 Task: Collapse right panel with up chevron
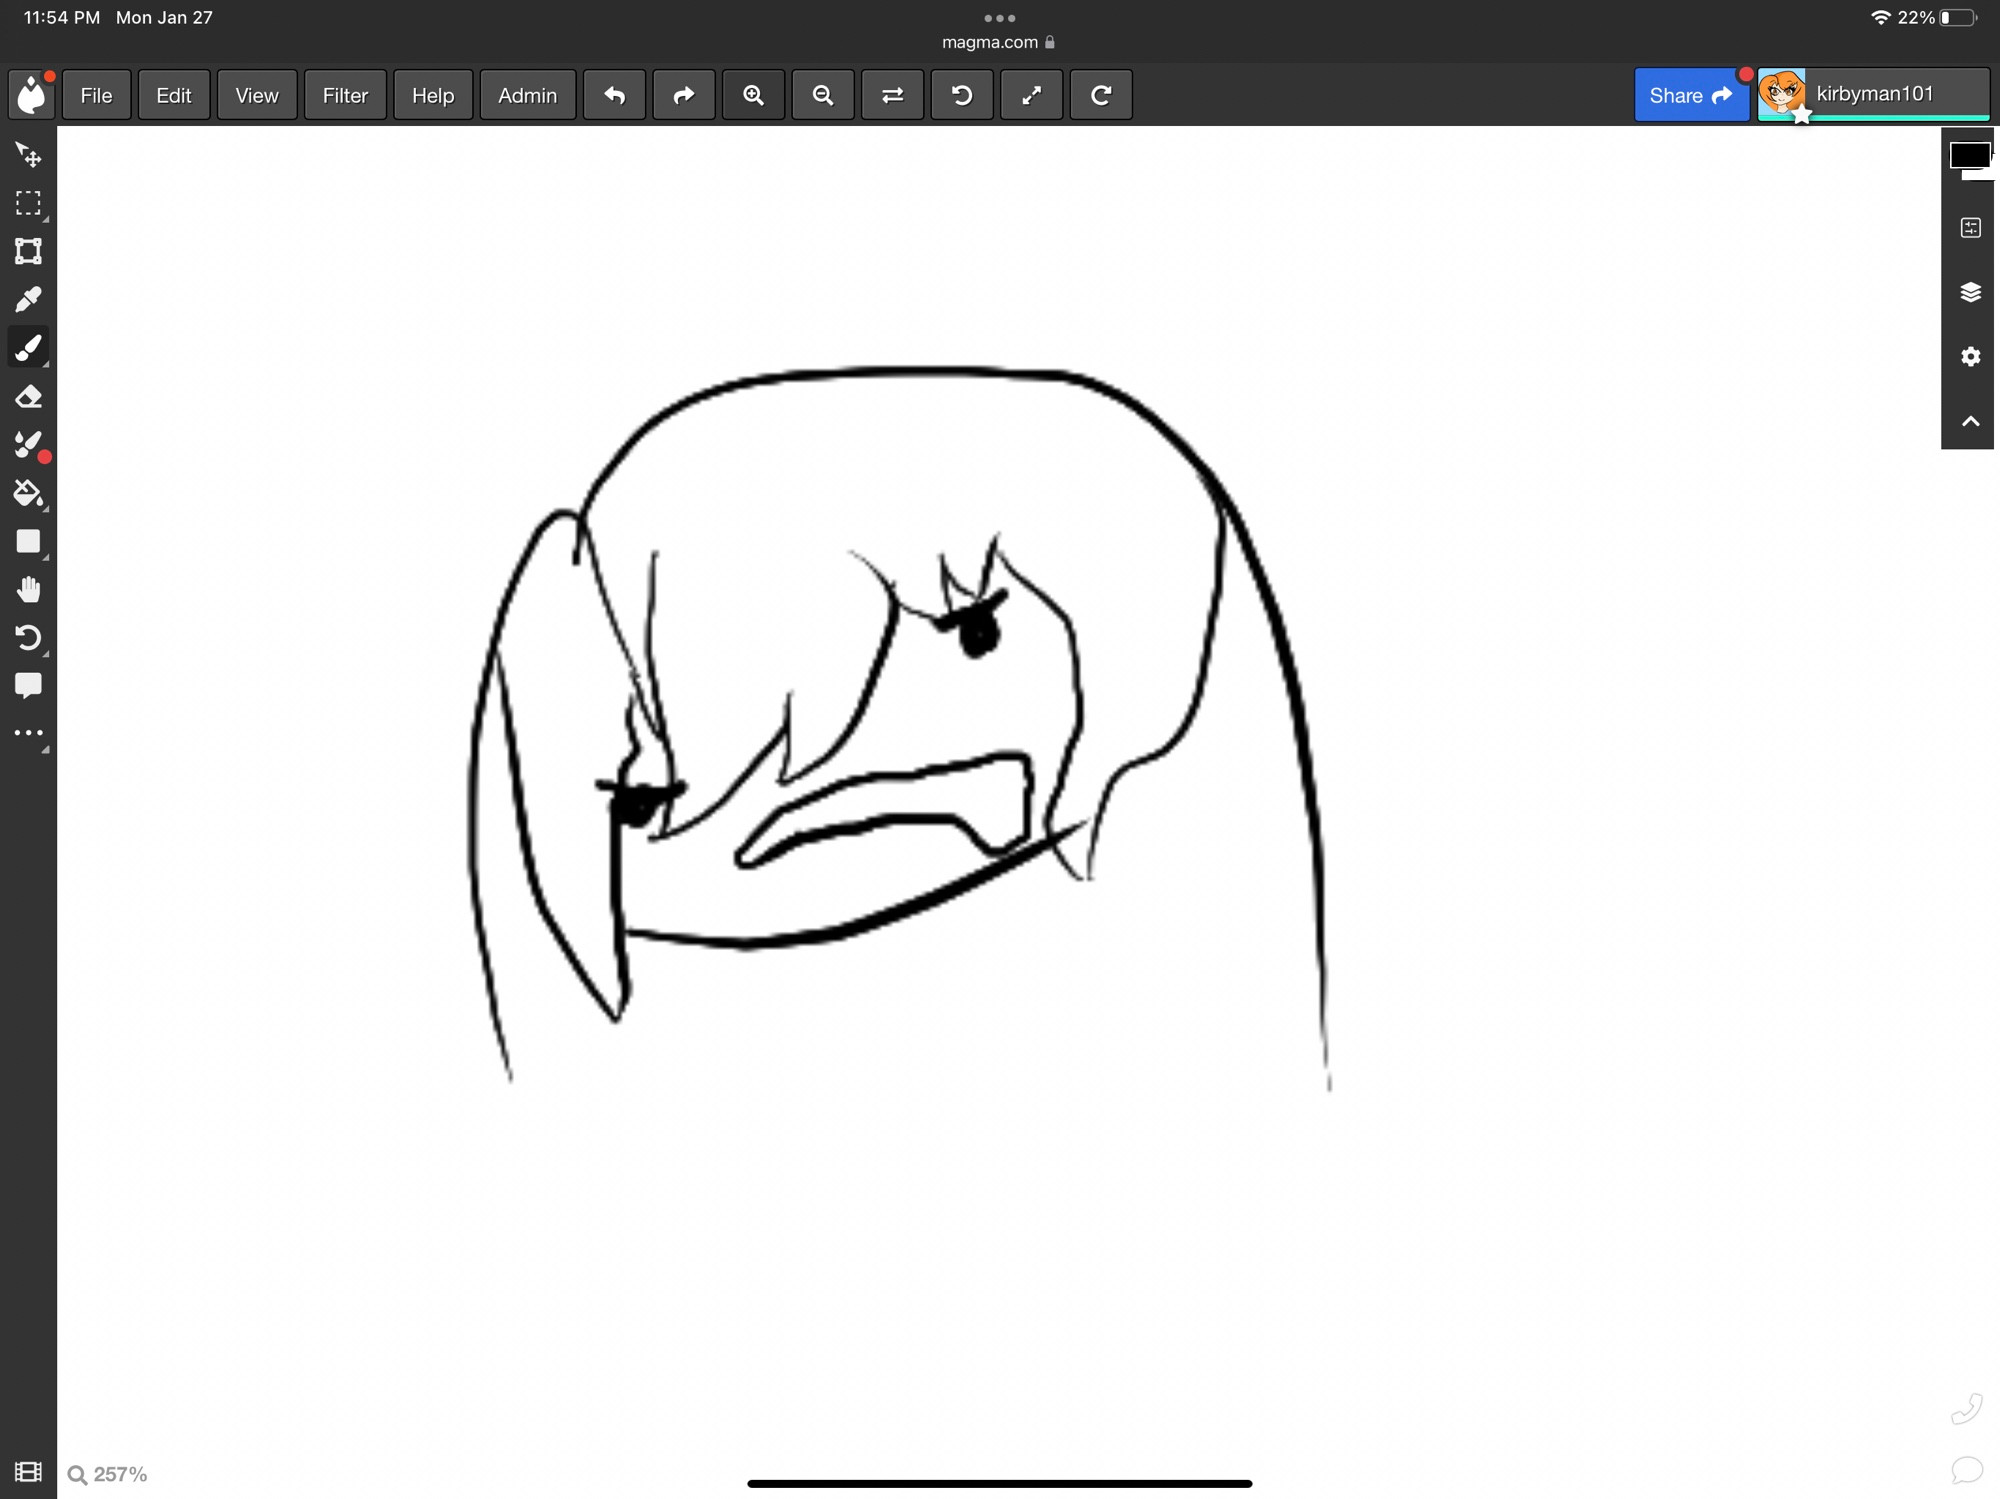click(1970, 421)
